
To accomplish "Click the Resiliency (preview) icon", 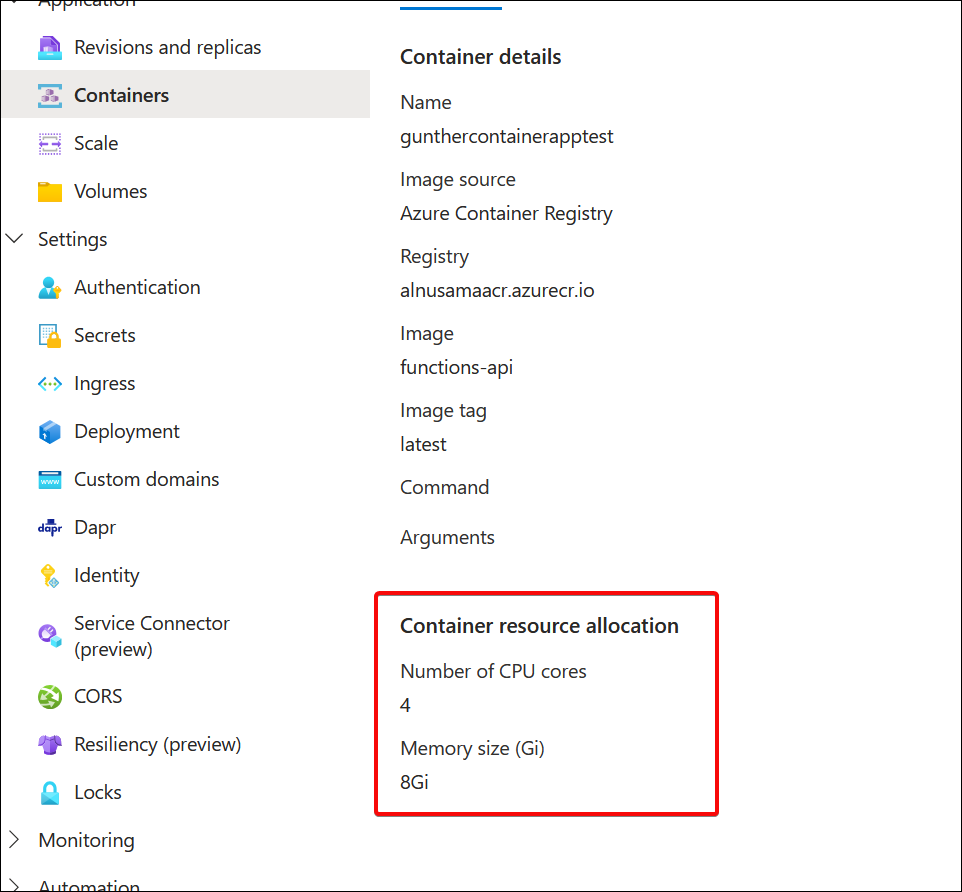I will click(x=50, y=744).
